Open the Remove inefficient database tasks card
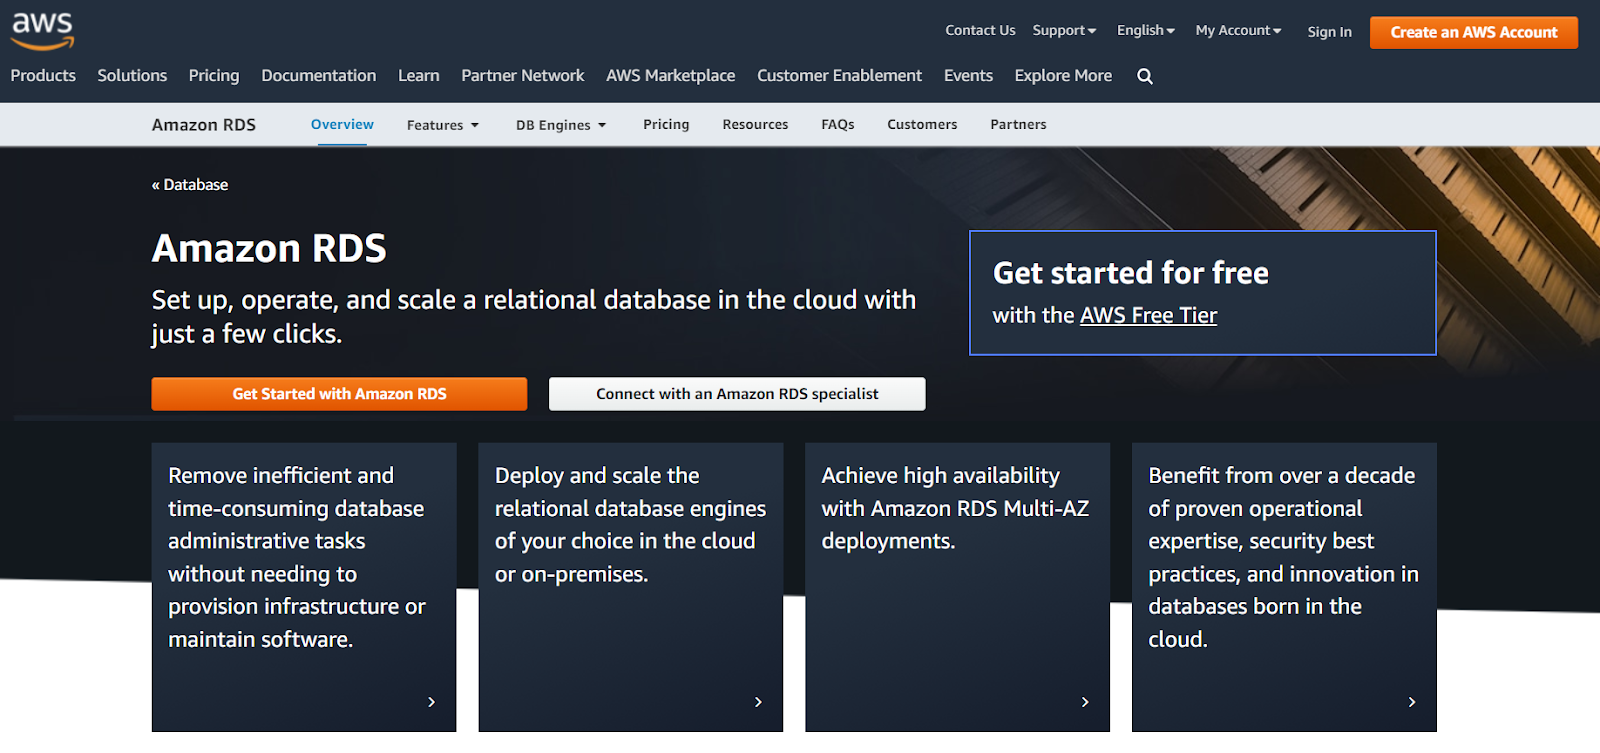Image resolution: width=1600 pixels, height=753 pixels. point(304,587)
